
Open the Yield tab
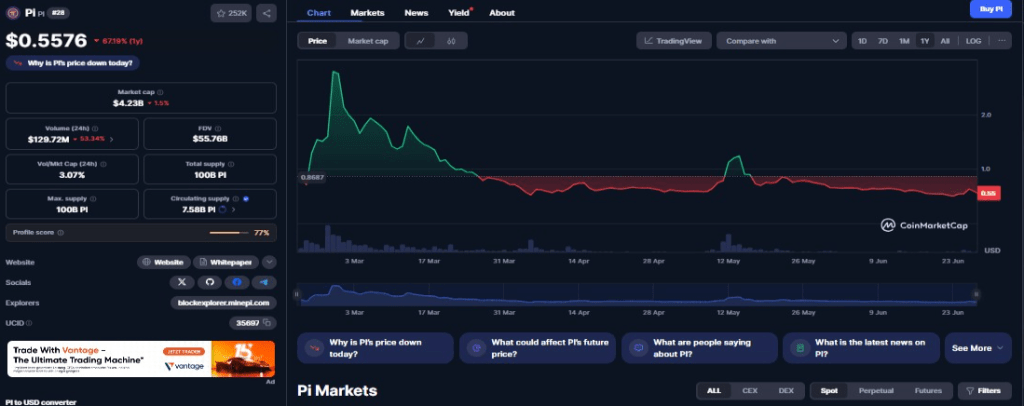coord(459,12)
